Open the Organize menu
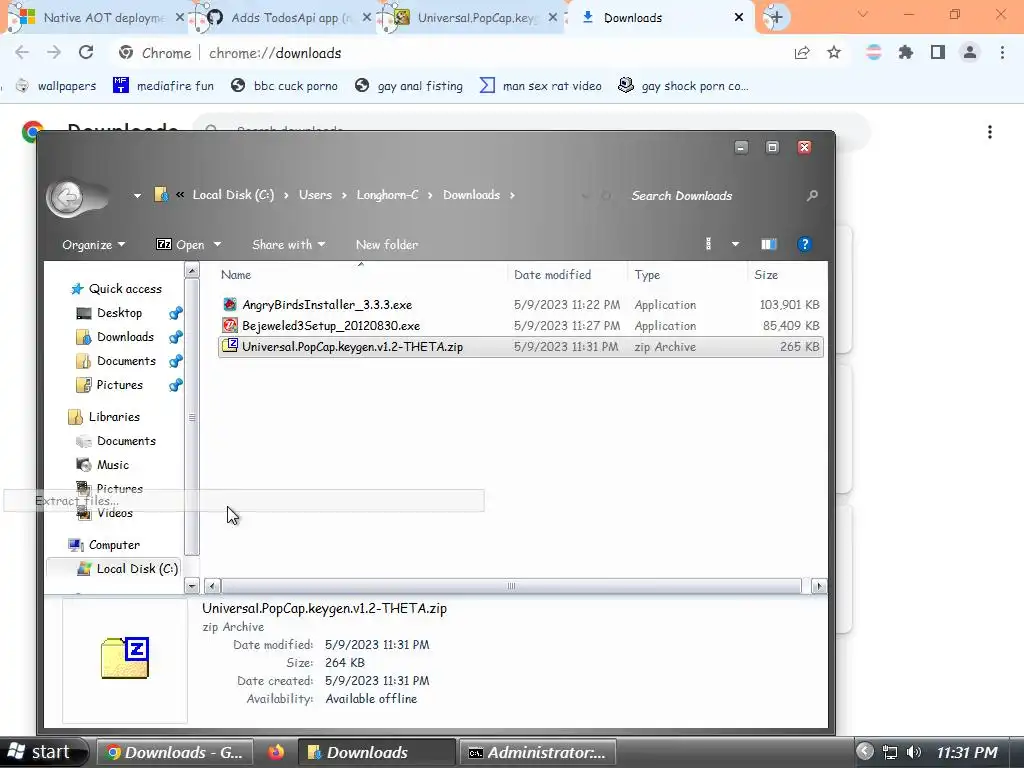 point(93,245)
